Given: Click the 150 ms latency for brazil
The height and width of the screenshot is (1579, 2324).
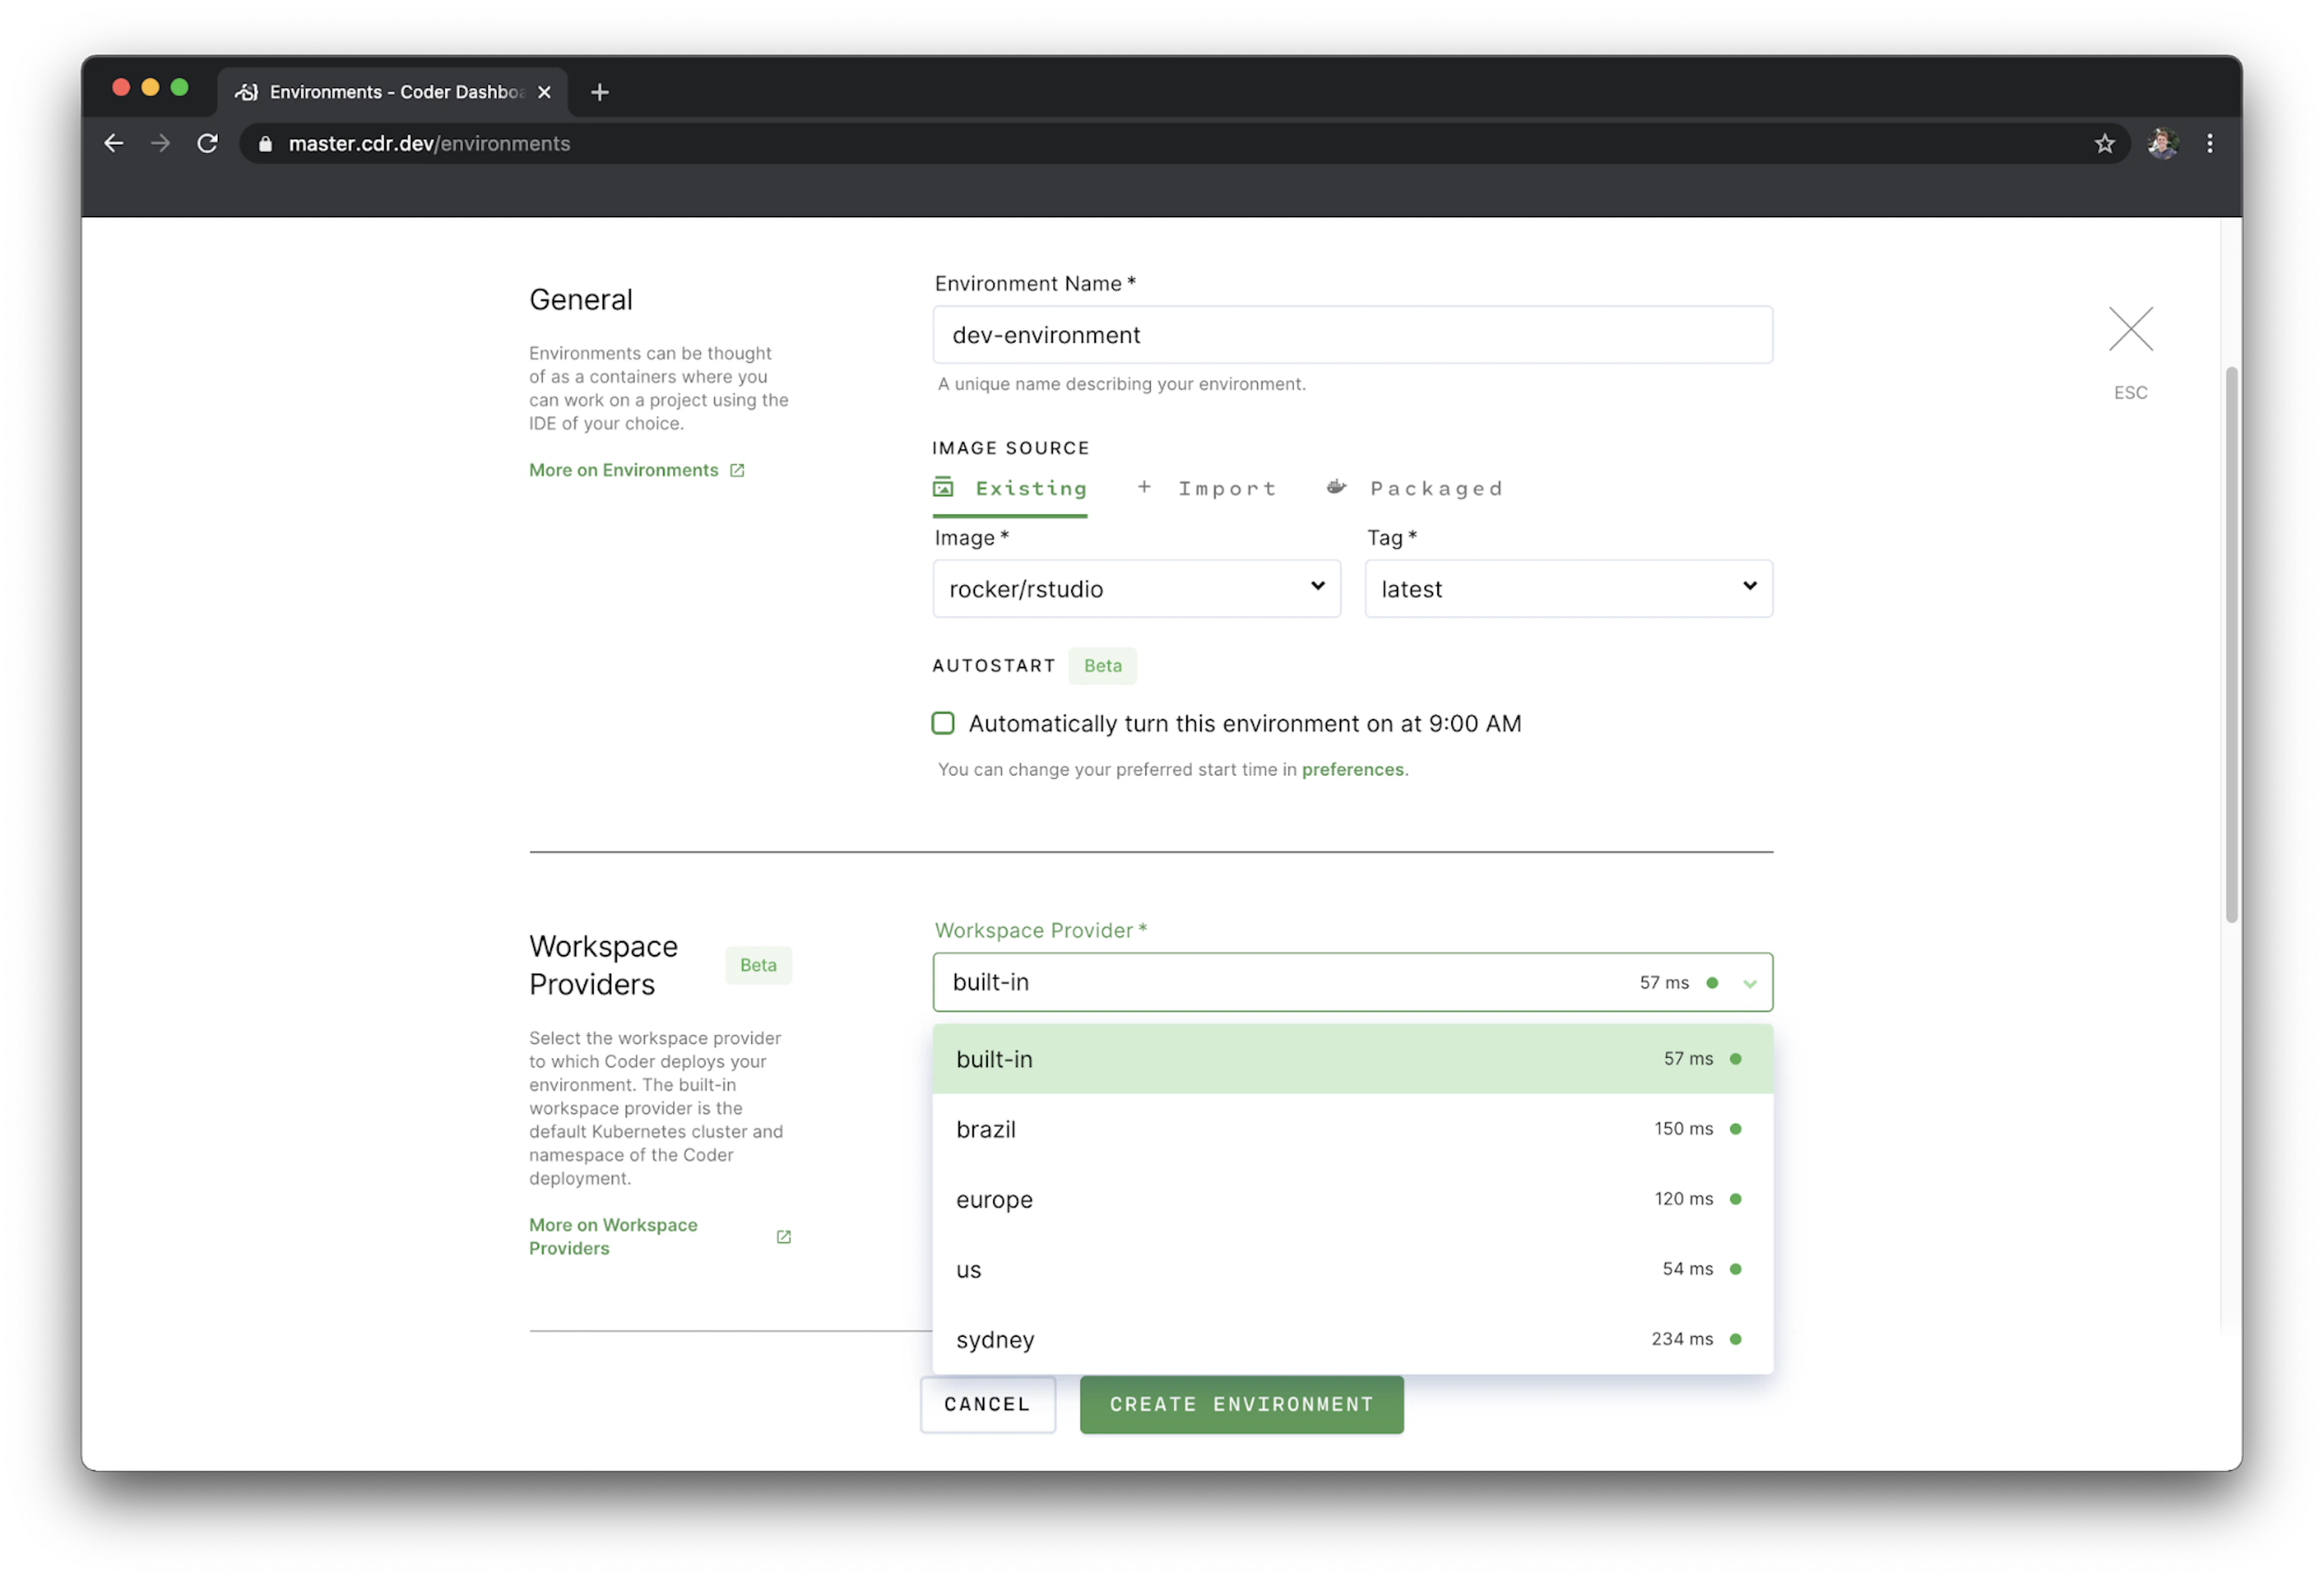Looking at the screenshot, I should tap(1683, 1128).
